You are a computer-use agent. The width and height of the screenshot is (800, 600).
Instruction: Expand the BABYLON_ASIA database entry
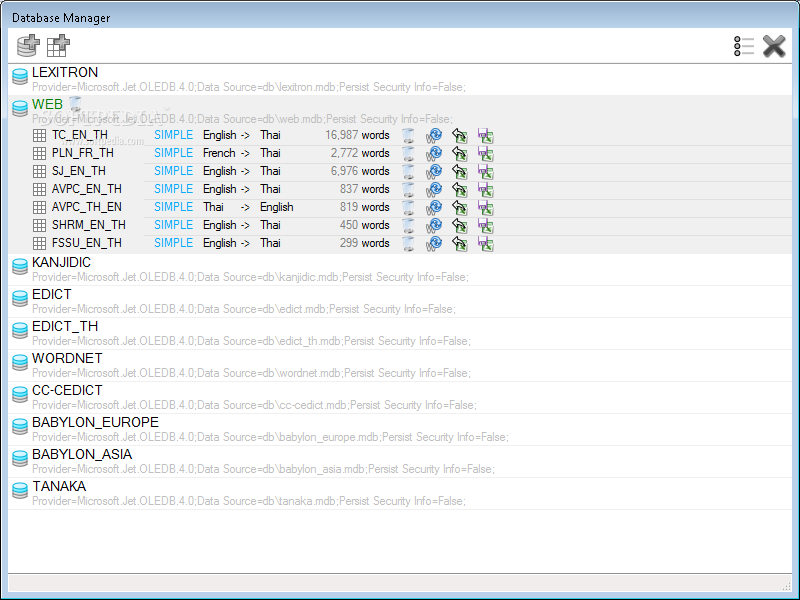(x=20, y=458)
